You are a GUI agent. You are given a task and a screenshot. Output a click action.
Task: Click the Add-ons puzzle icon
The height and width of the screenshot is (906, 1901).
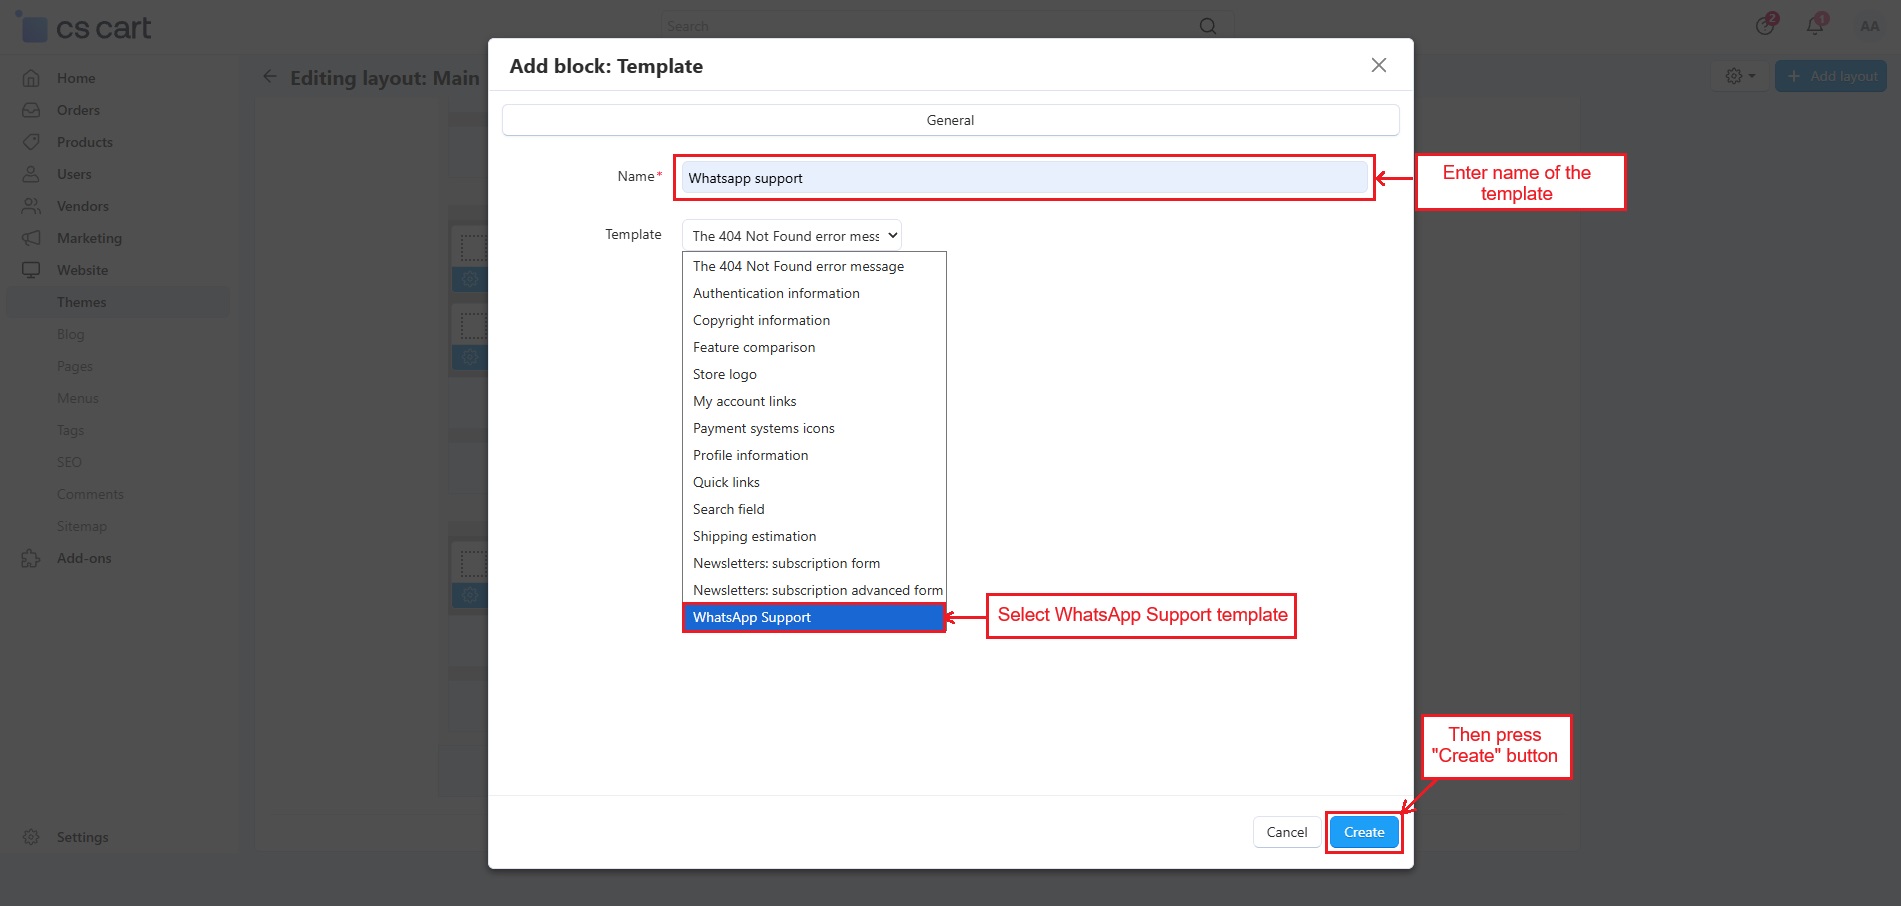point(31,558)
